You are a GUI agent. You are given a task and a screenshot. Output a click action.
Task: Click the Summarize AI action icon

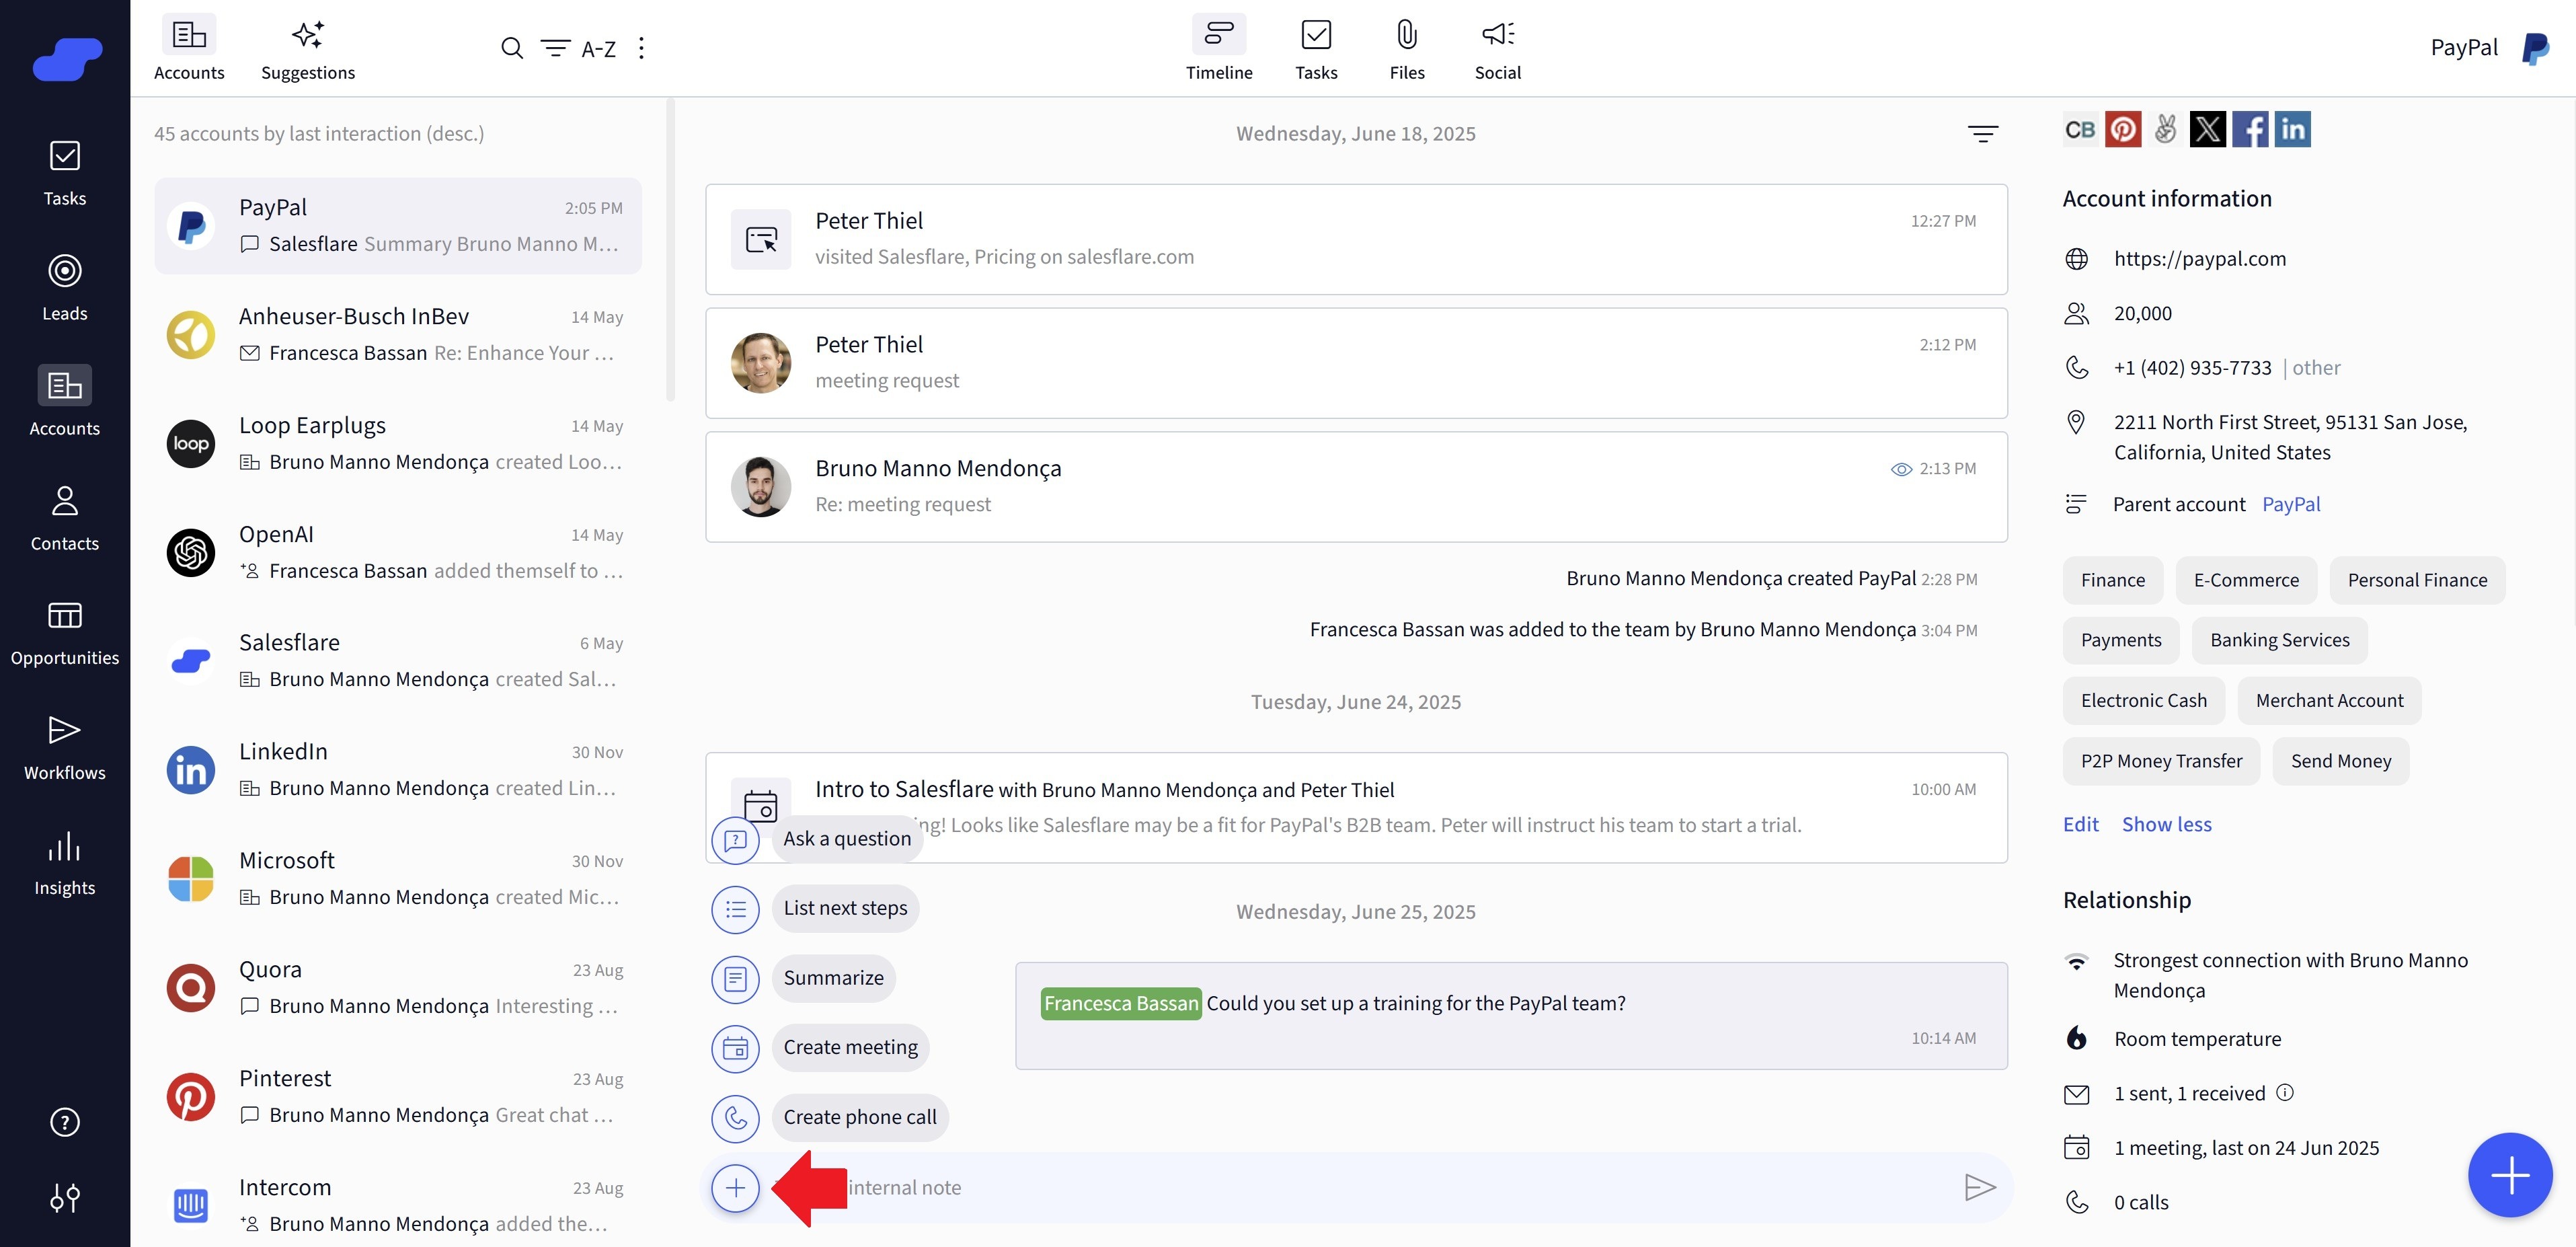coord(735,979)
